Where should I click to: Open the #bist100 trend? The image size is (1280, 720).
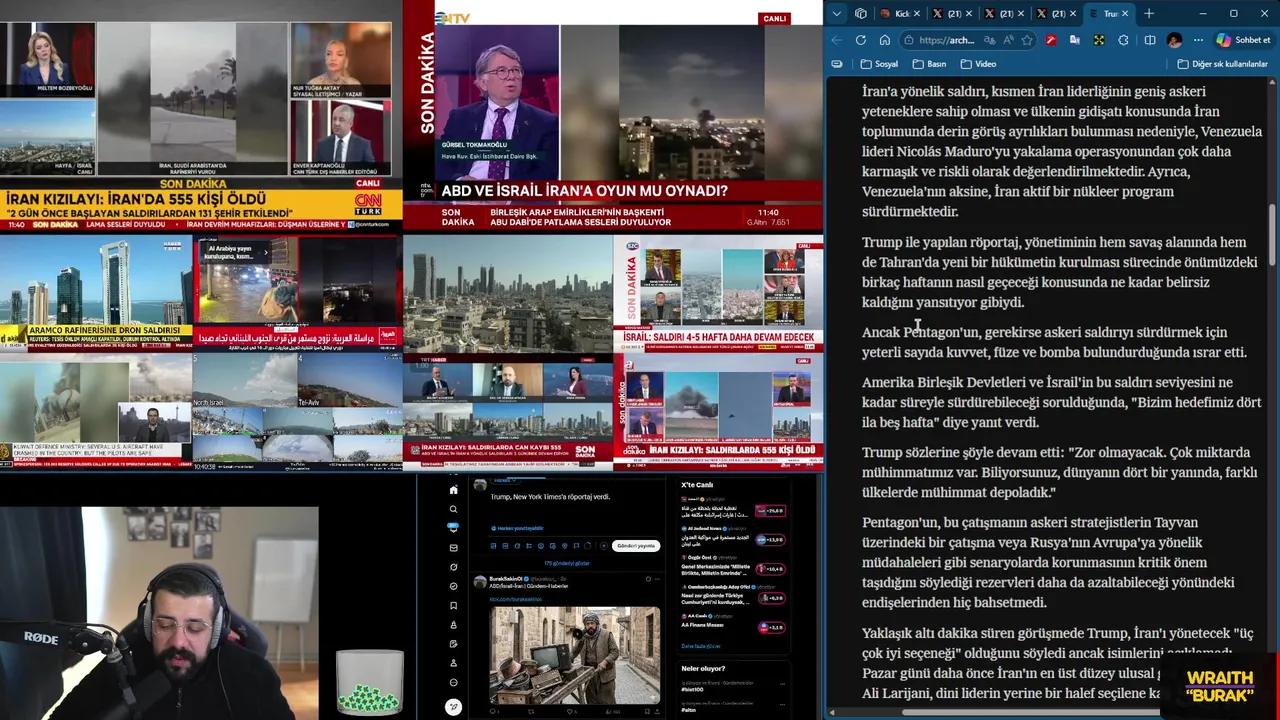point(692,690)
